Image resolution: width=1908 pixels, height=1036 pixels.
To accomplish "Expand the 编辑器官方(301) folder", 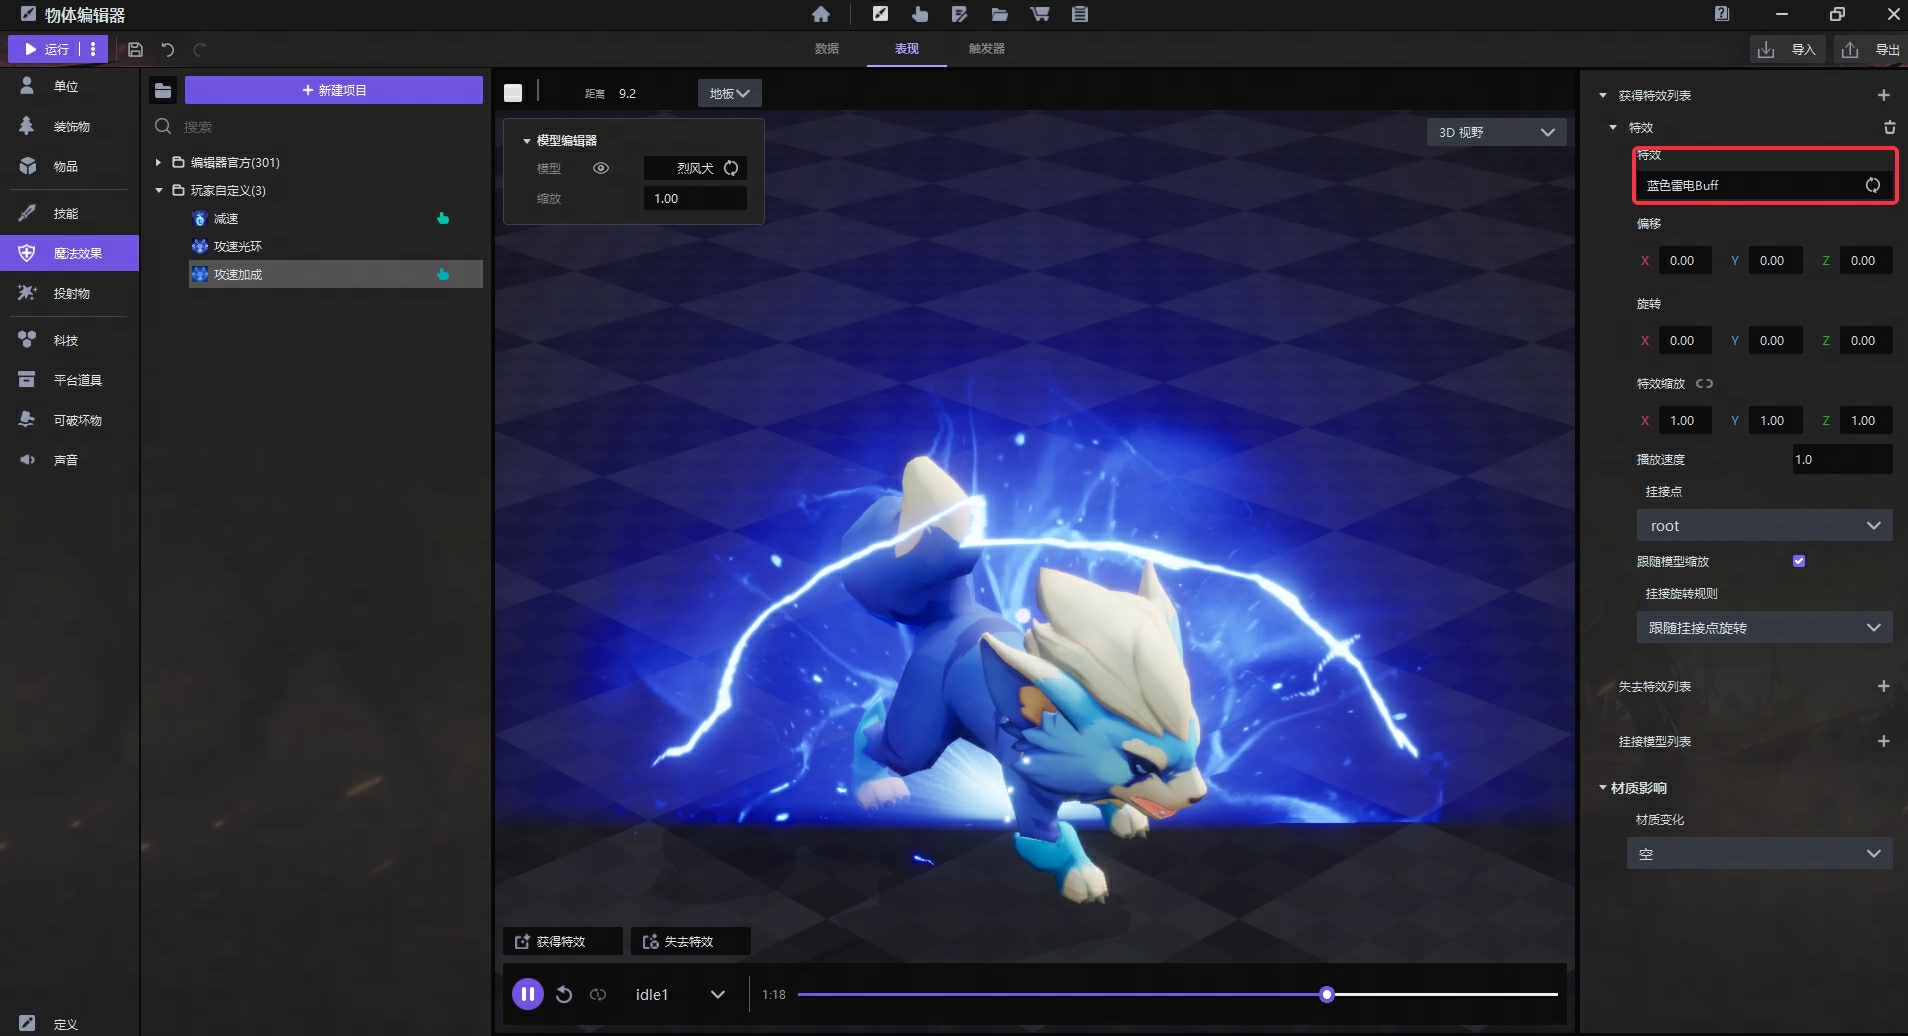I will click(158, 162).
